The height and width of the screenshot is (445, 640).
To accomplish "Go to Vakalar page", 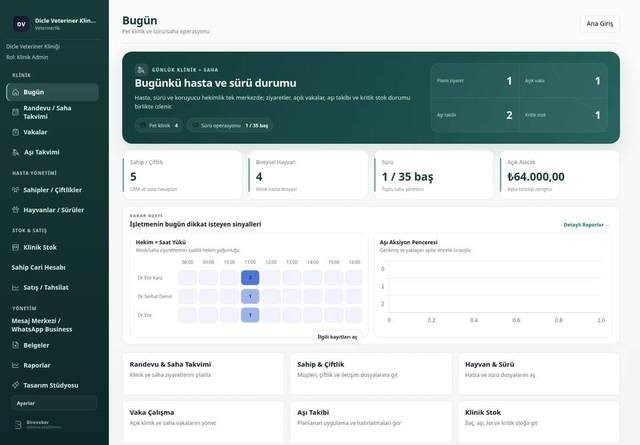I will pyautogui.click(x=52, y=132).
